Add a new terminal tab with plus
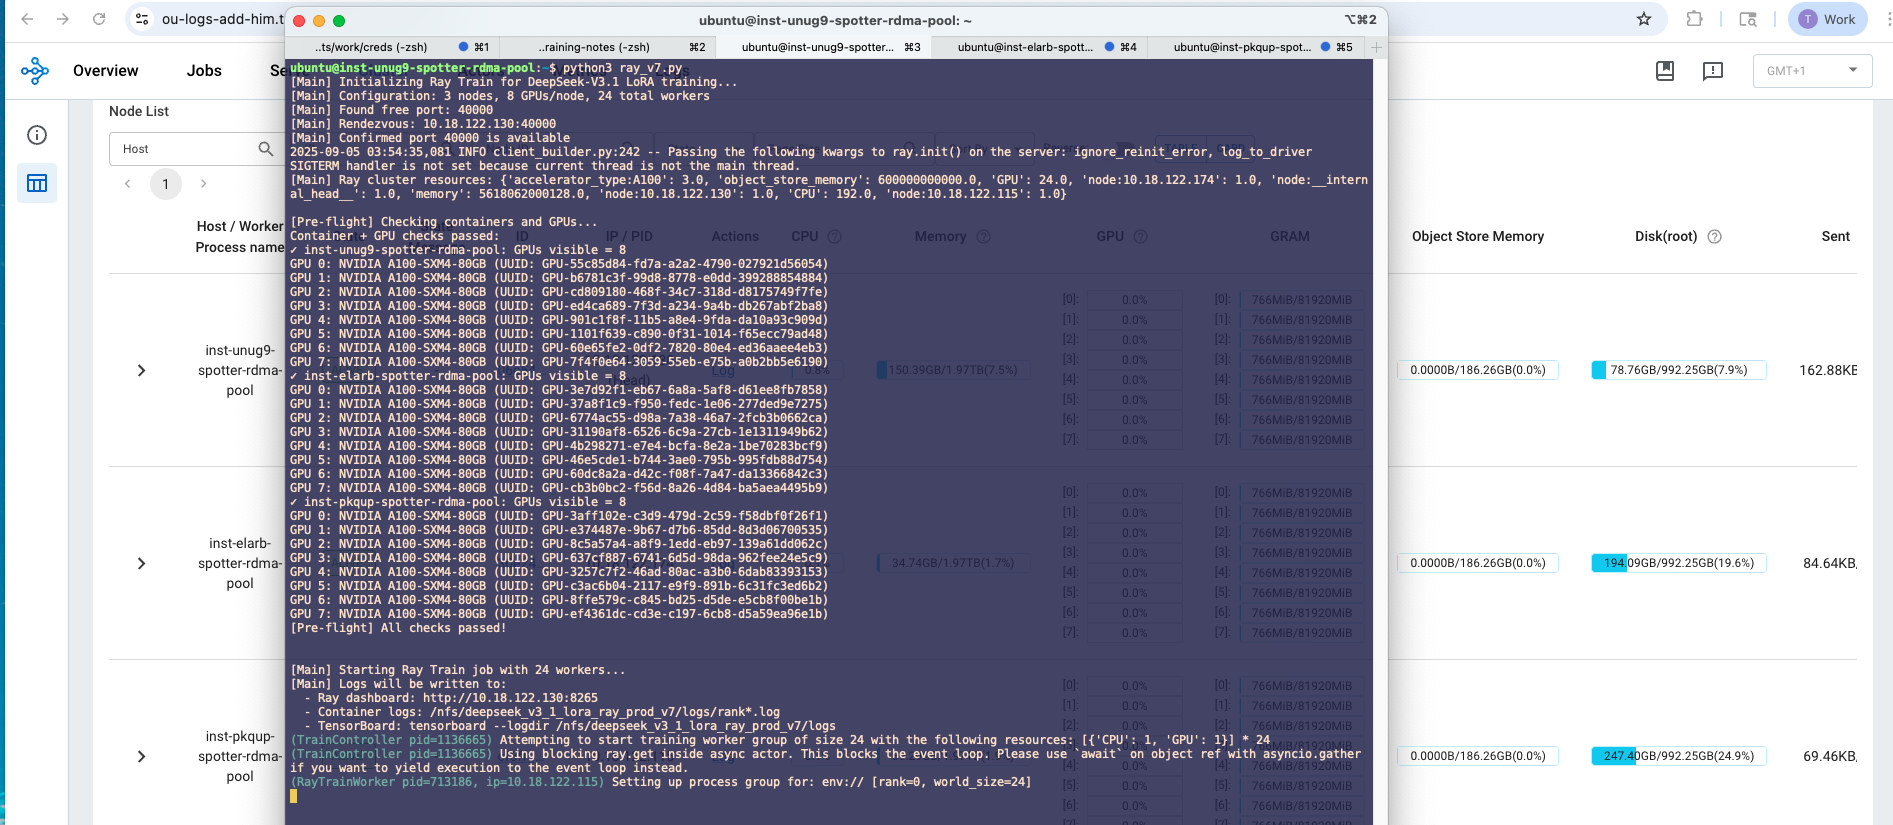Screen dimensions: 1893x825 click(x=1376, y=47)
